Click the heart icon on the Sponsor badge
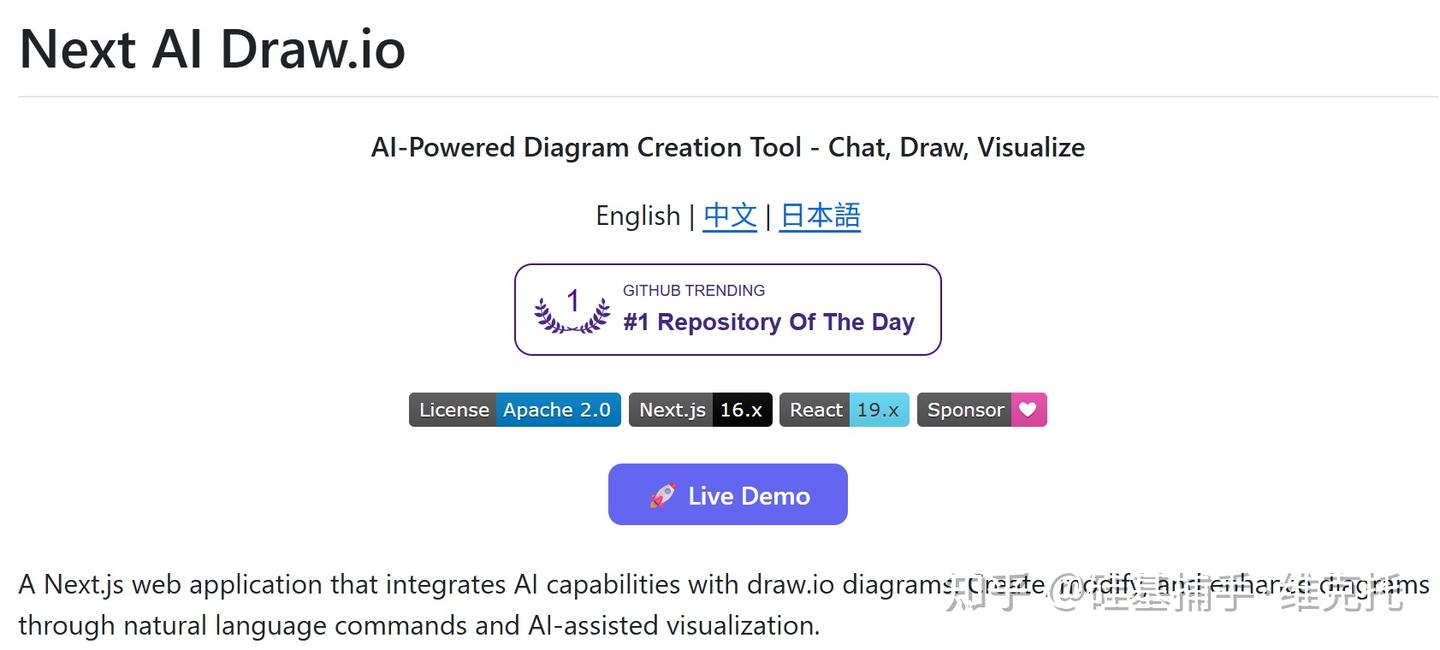Image resolution: width=1440 pixels, height=650 pixels. [x=1028, y=409]
